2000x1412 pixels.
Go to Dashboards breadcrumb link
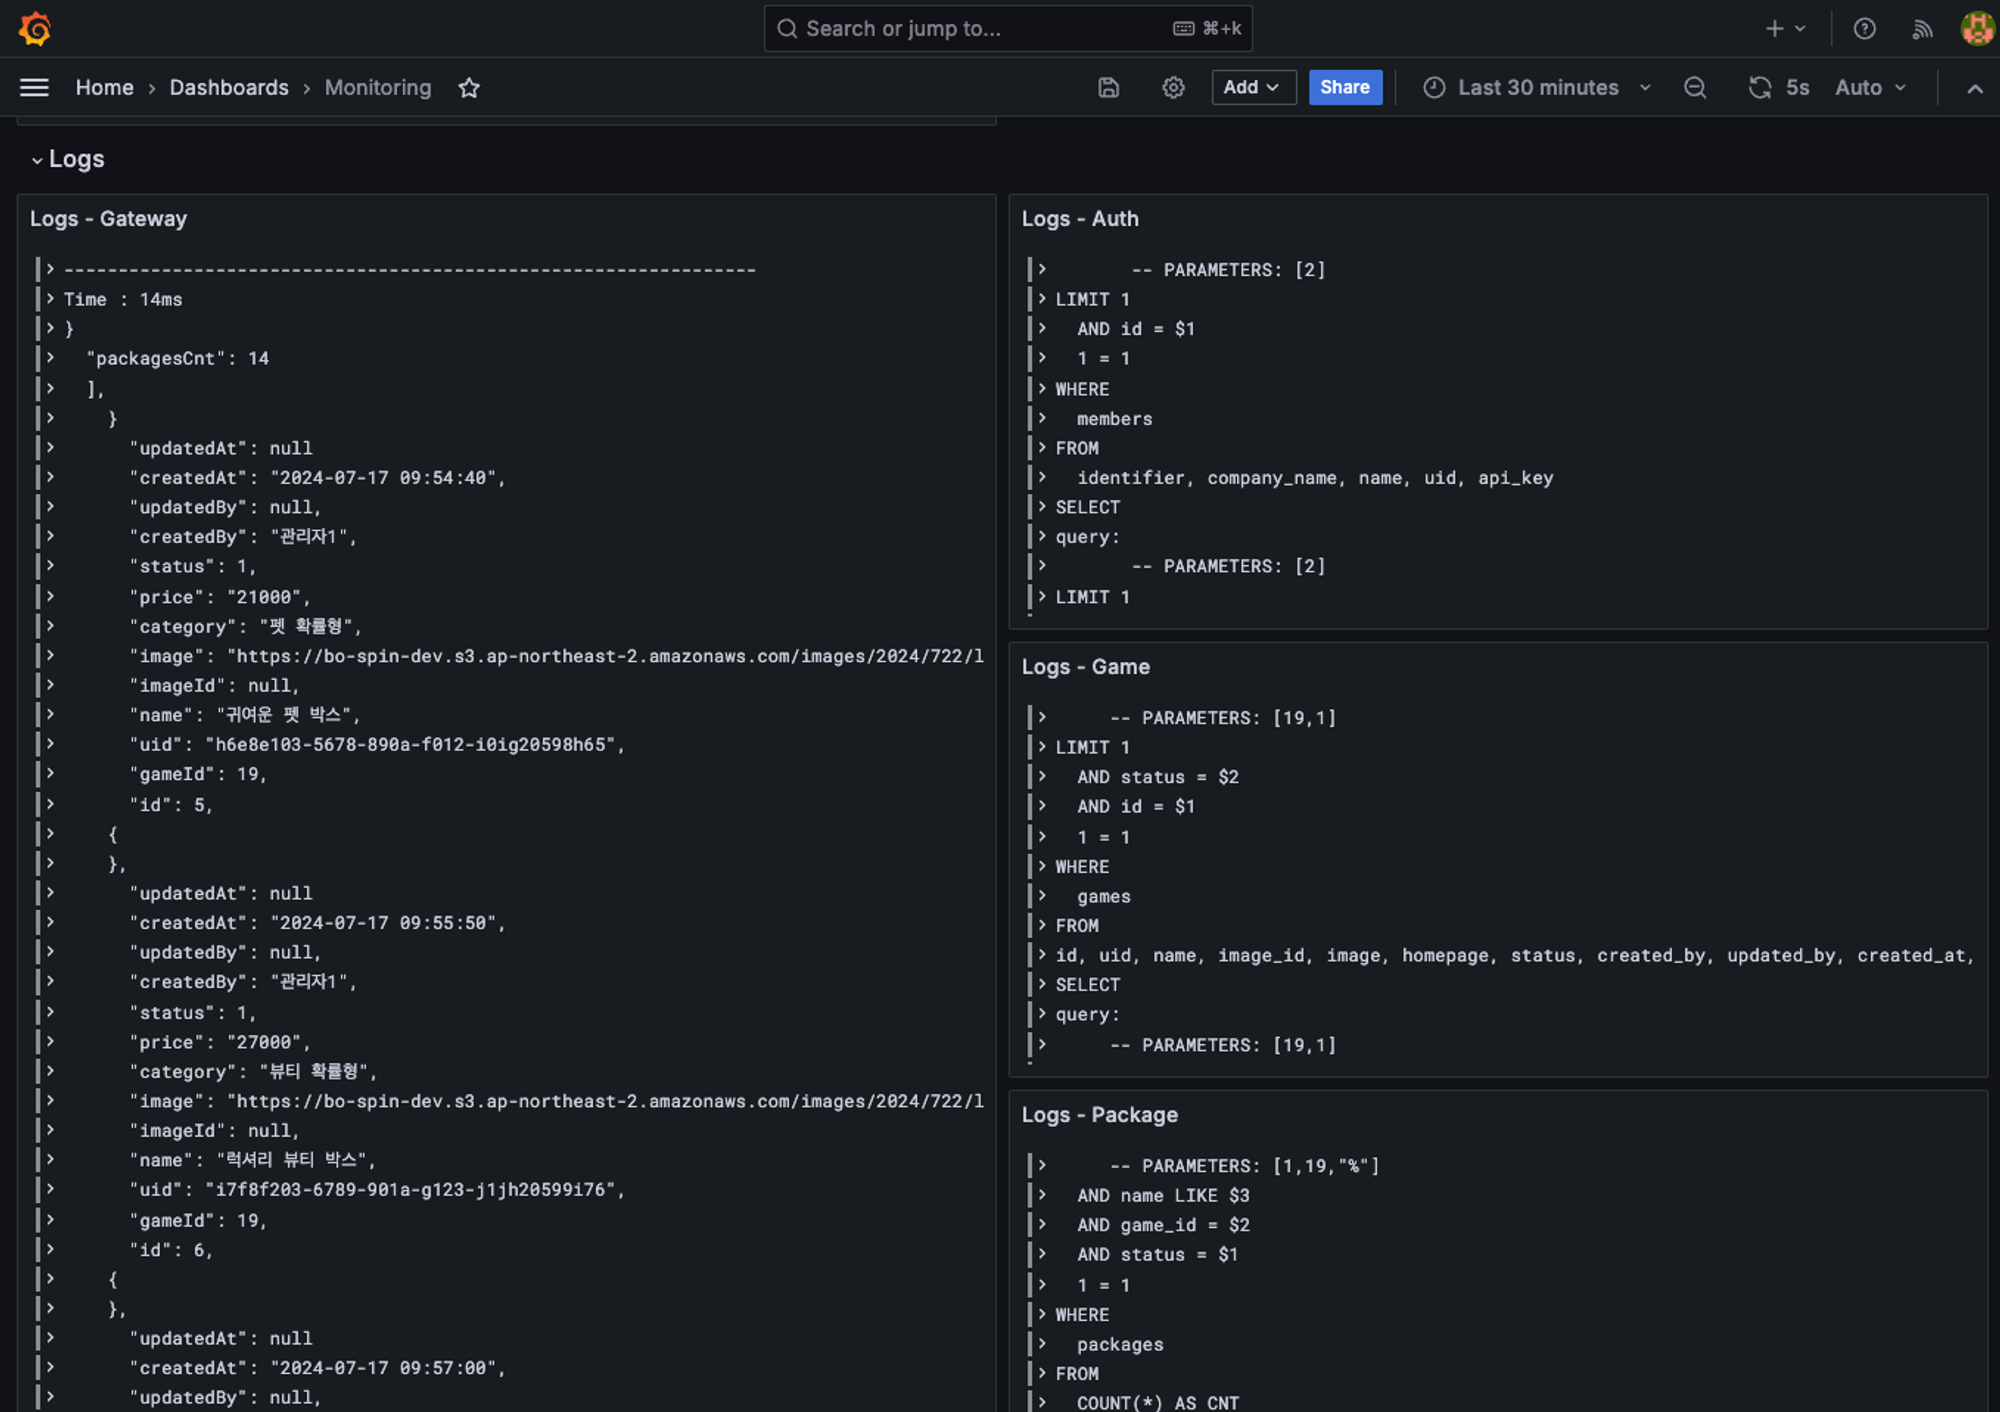click(x=229, y=88)
